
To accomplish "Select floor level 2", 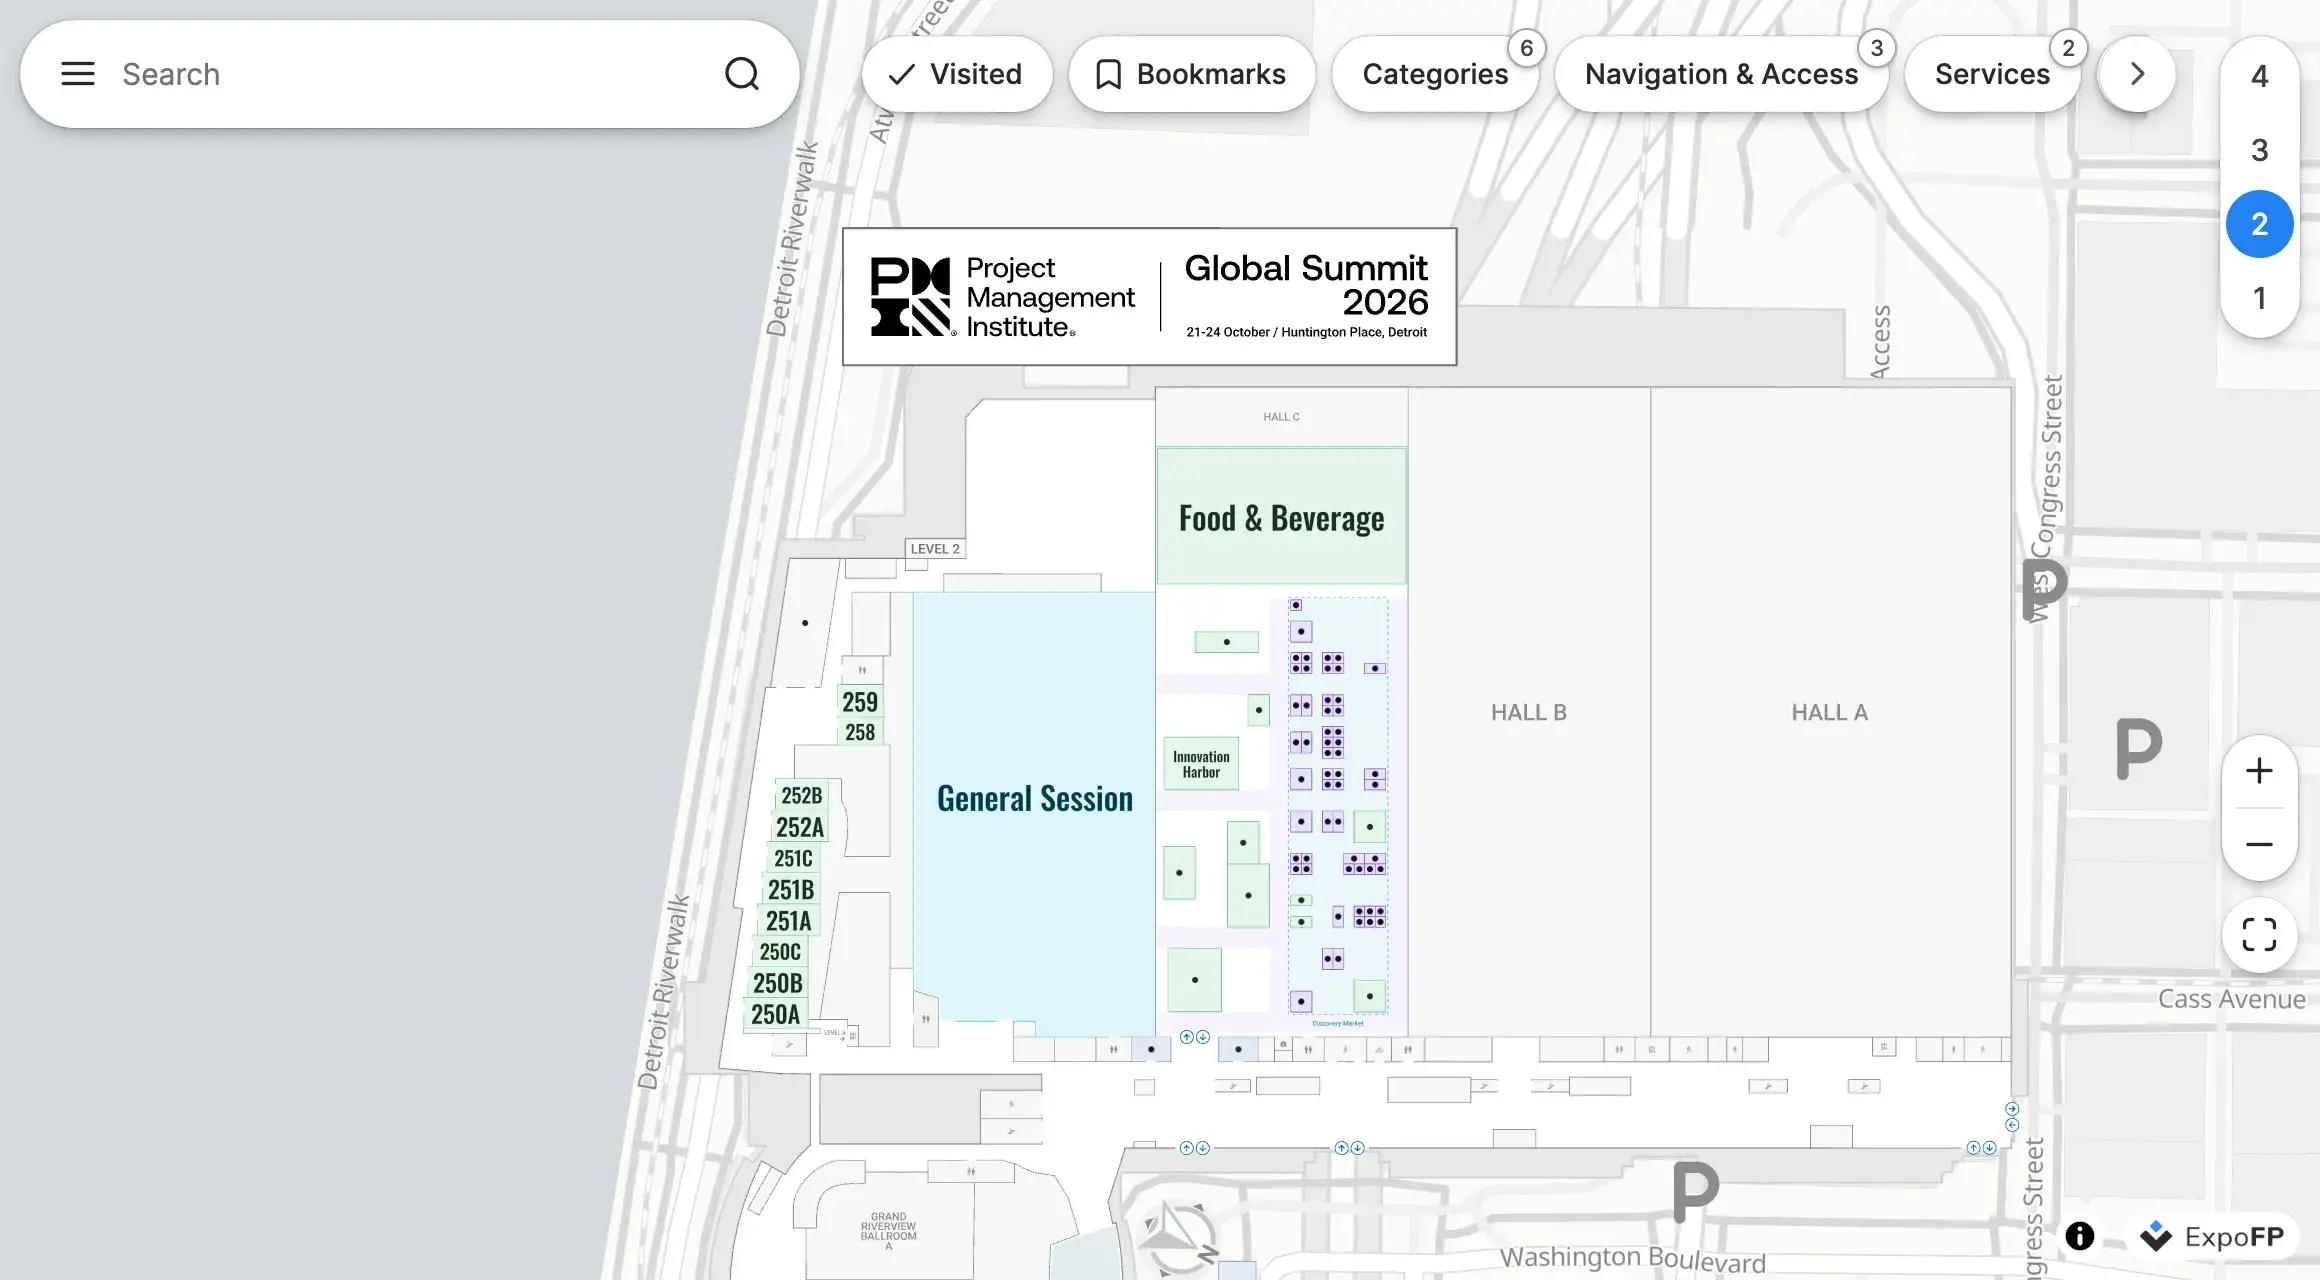I will pyautogui.click(x=2259, y=224).
